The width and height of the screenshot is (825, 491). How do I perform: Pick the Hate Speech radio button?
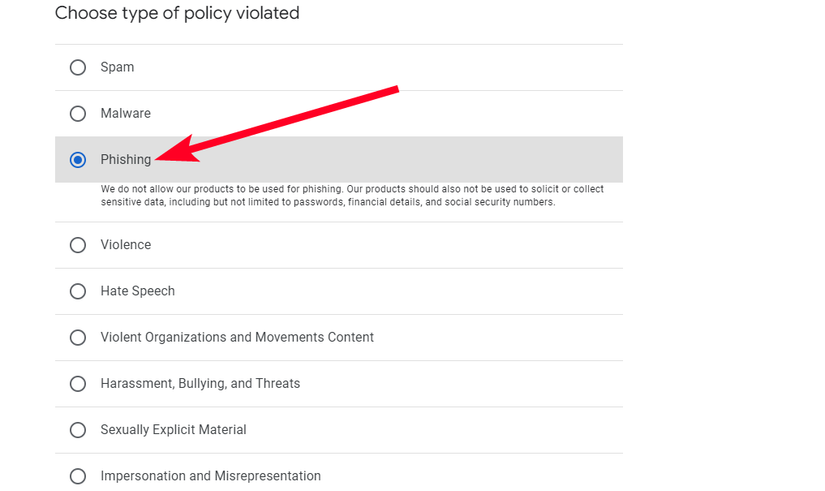pyautogui.click(x=78, y=291)
